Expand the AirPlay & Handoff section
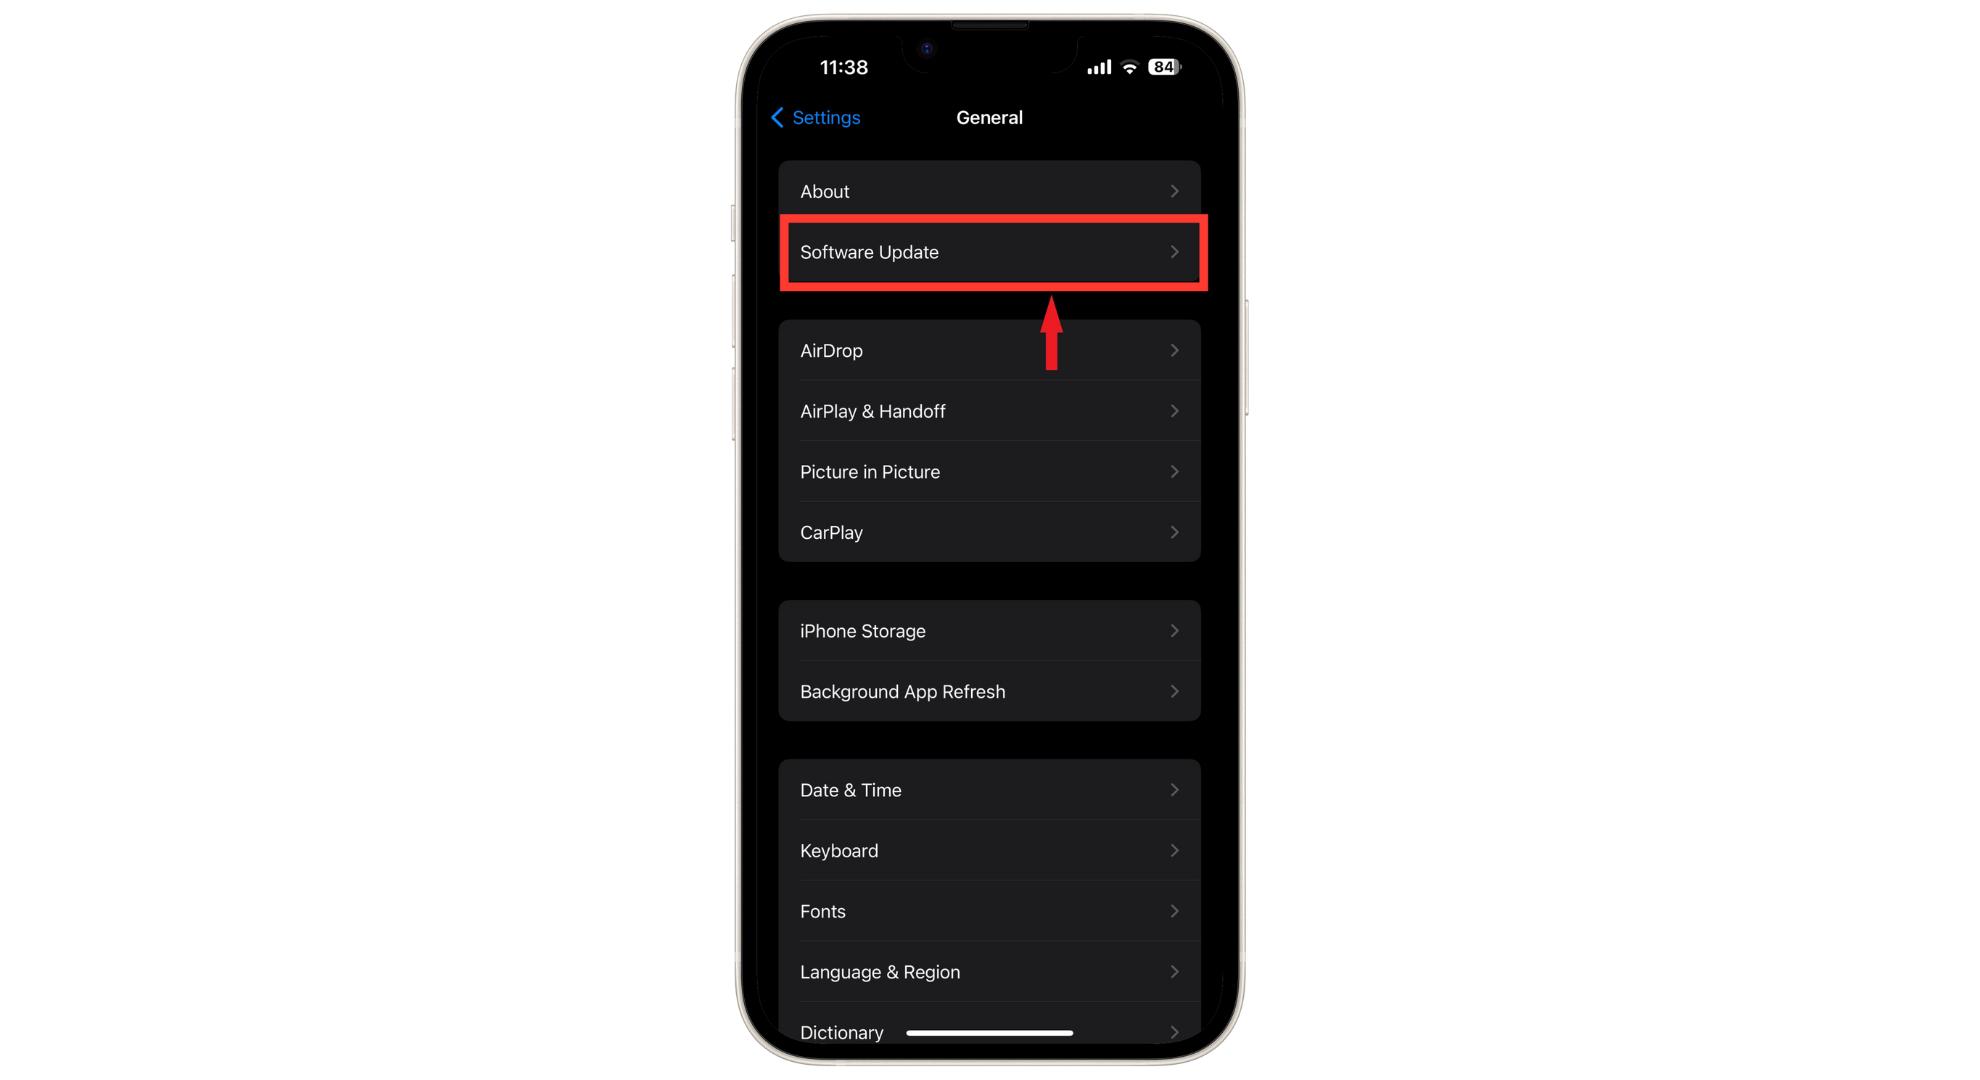This screenshot has width=1980, height=1080. point(988,411)
